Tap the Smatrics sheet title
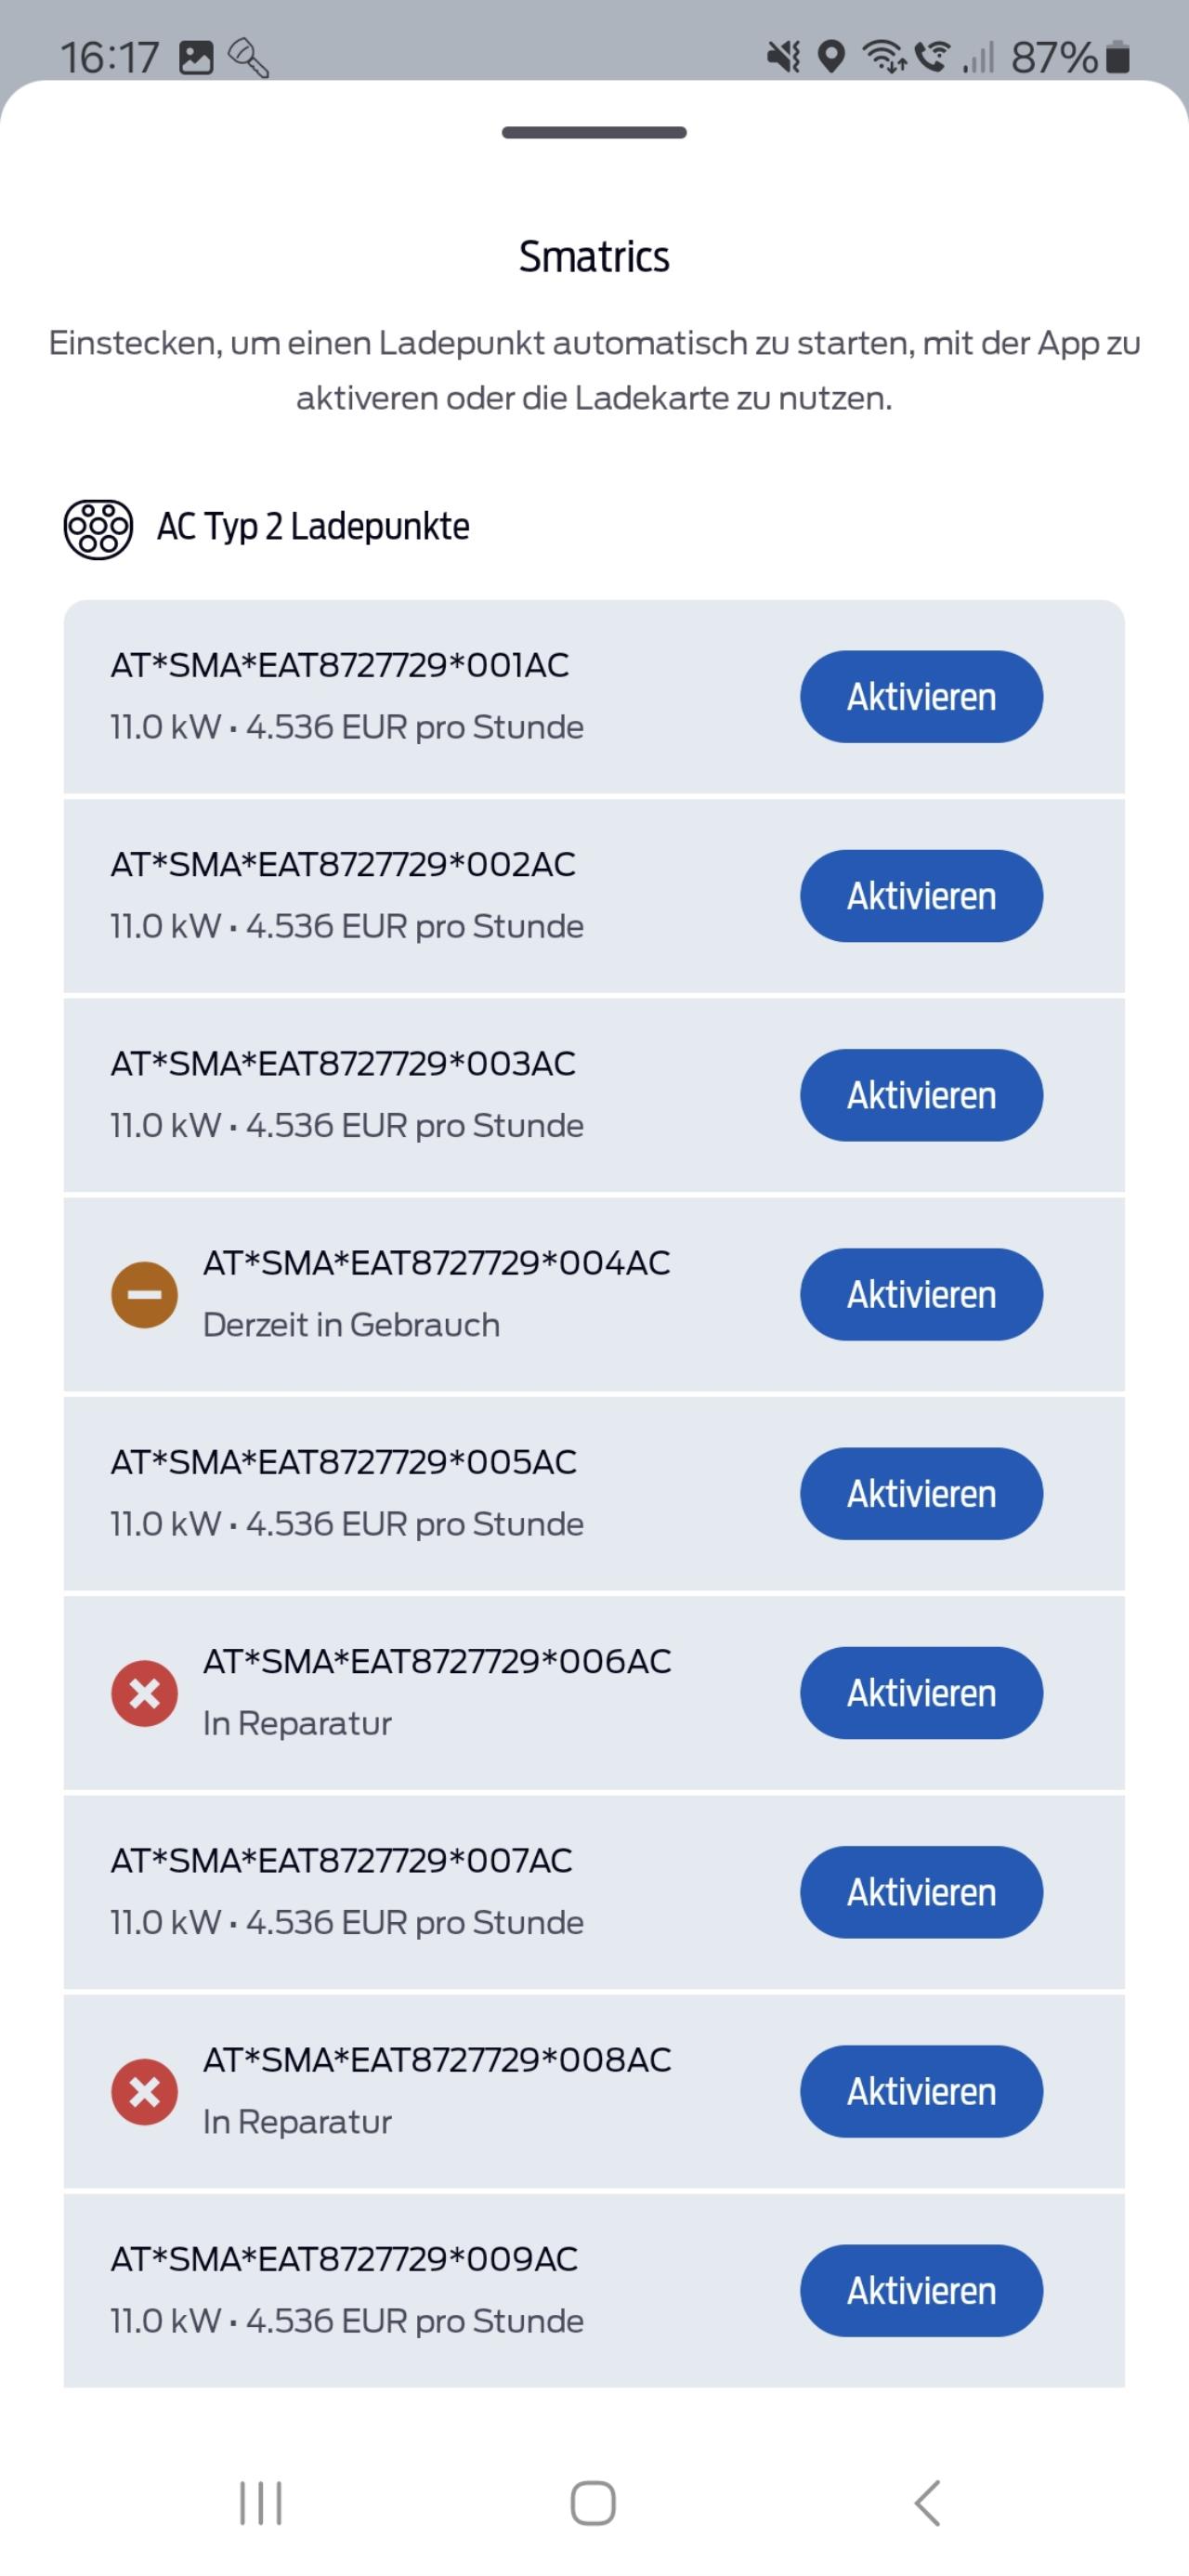Viewport: 1189px width, 2576px height. click(x=594, y=257)
